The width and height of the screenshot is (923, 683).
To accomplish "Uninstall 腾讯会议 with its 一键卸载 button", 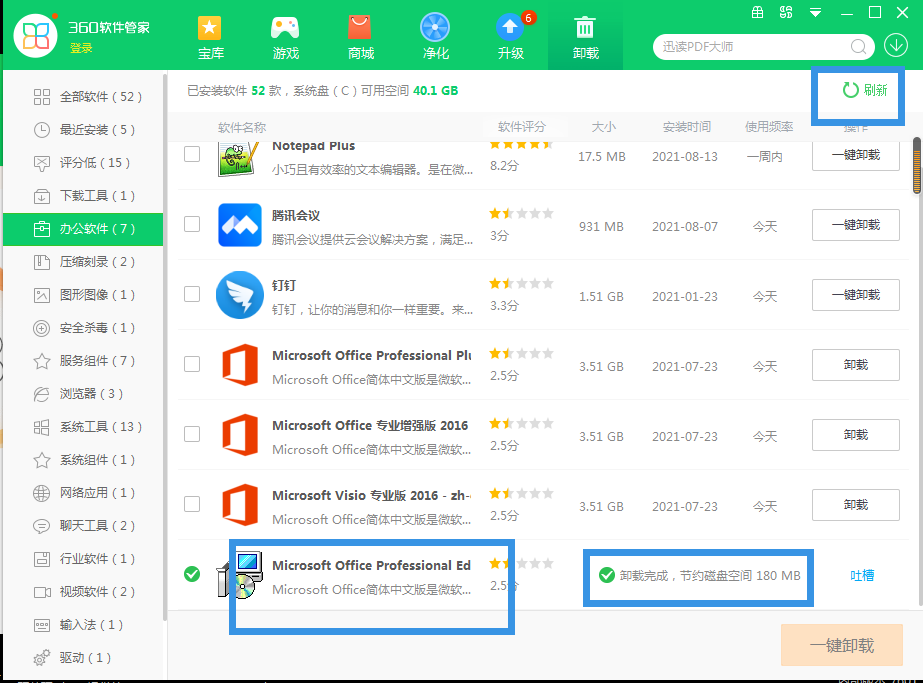I will (x=856, y=225).
